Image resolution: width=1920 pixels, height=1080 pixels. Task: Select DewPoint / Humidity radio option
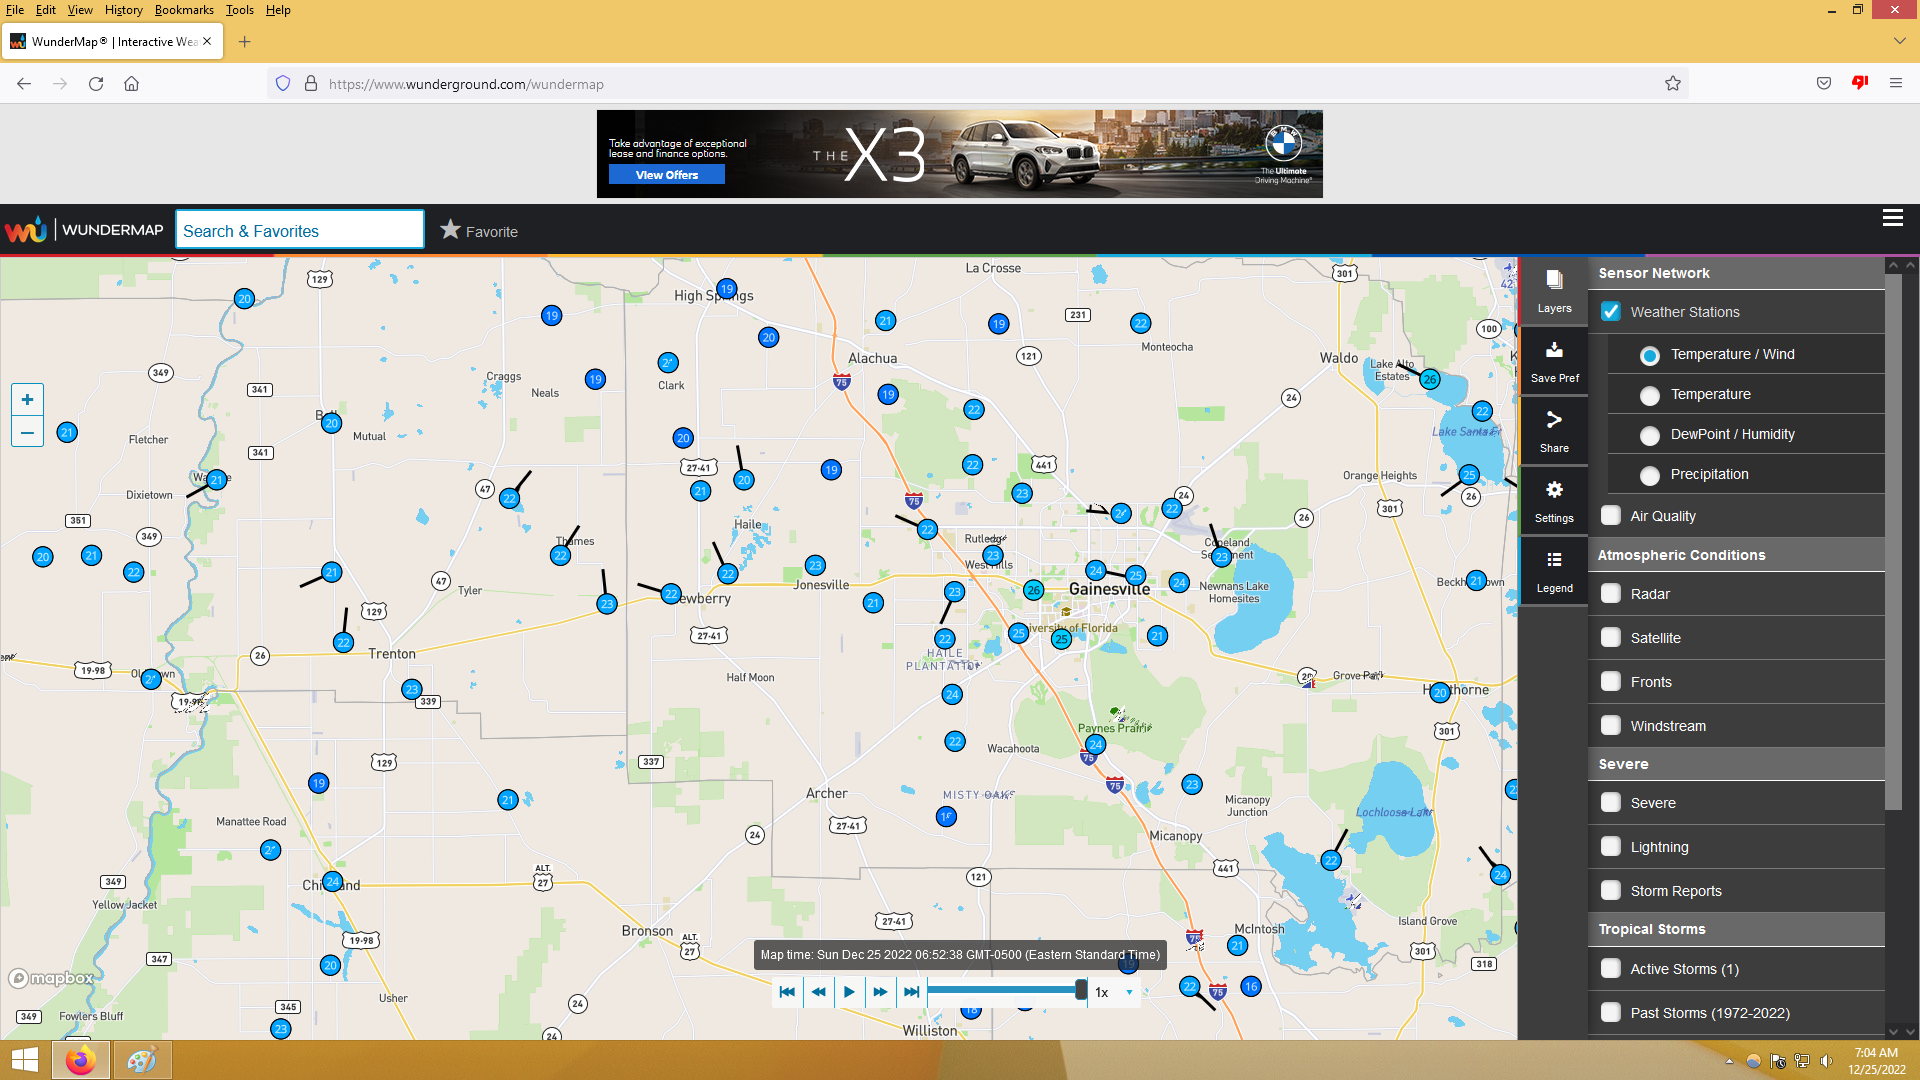[x=1650, y=435]
